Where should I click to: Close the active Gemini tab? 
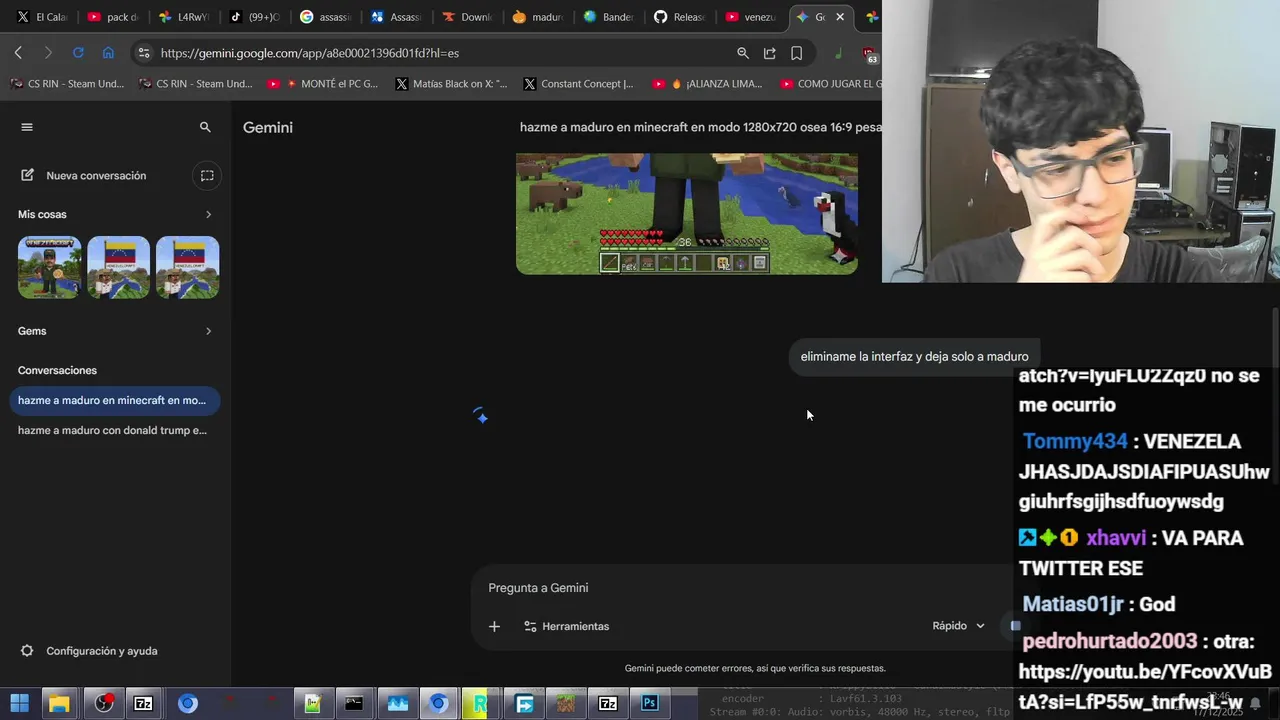tap(840, 17)
